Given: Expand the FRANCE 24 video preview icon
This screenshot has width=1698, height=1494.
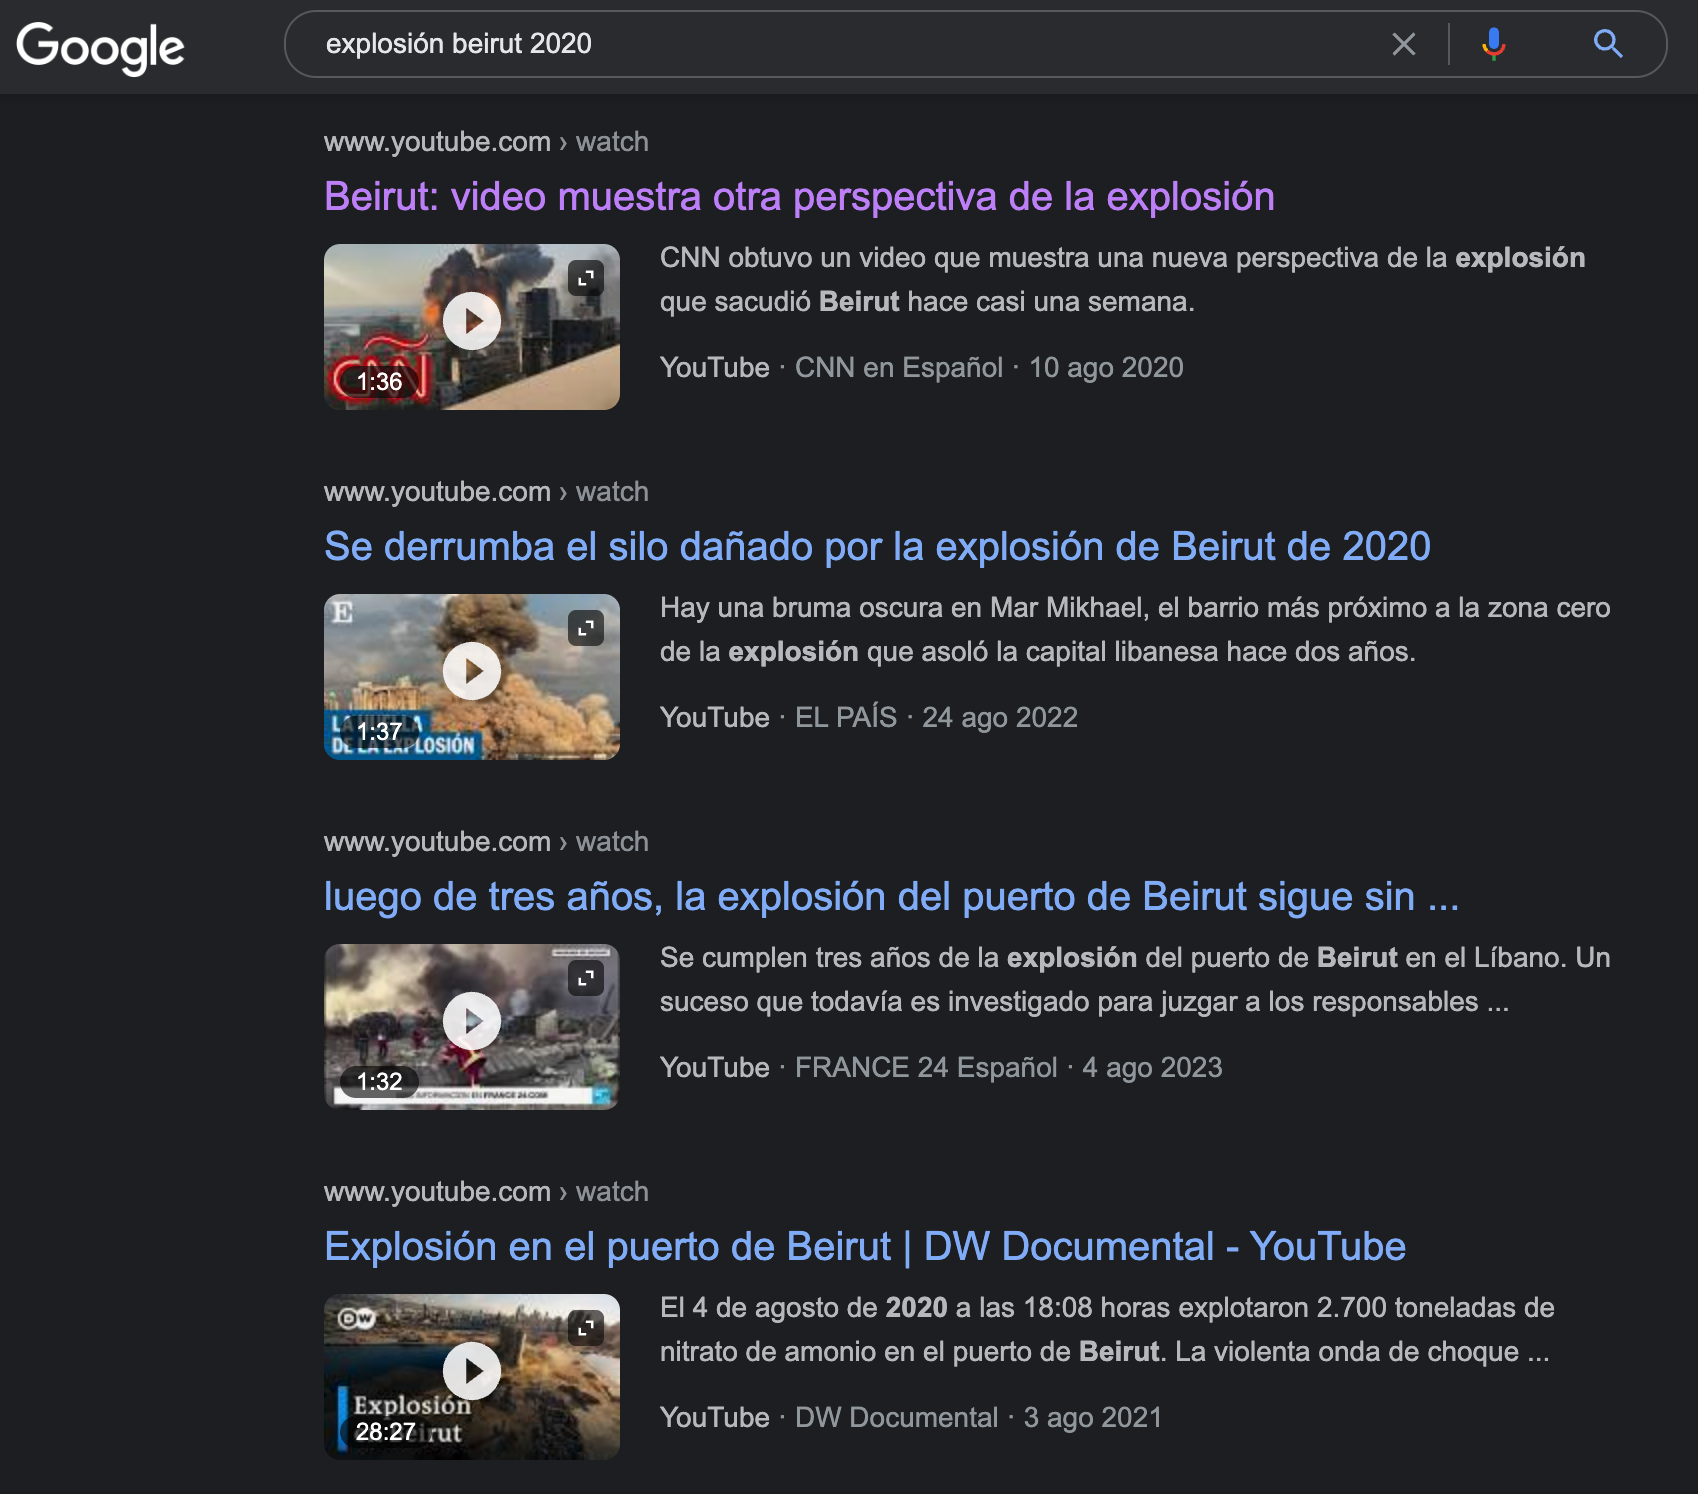Looking at the screenshot, I should (586, 978).
